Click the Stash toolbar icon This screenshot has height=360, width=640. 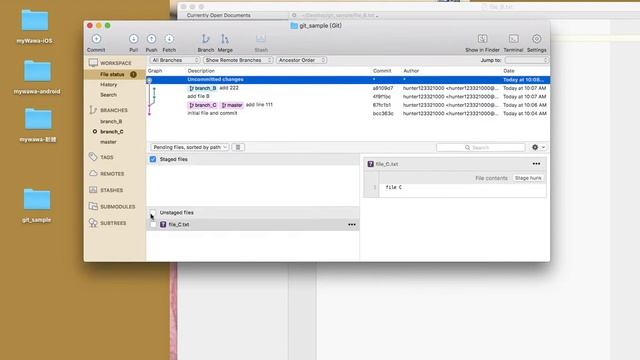[x=261, y=39]
